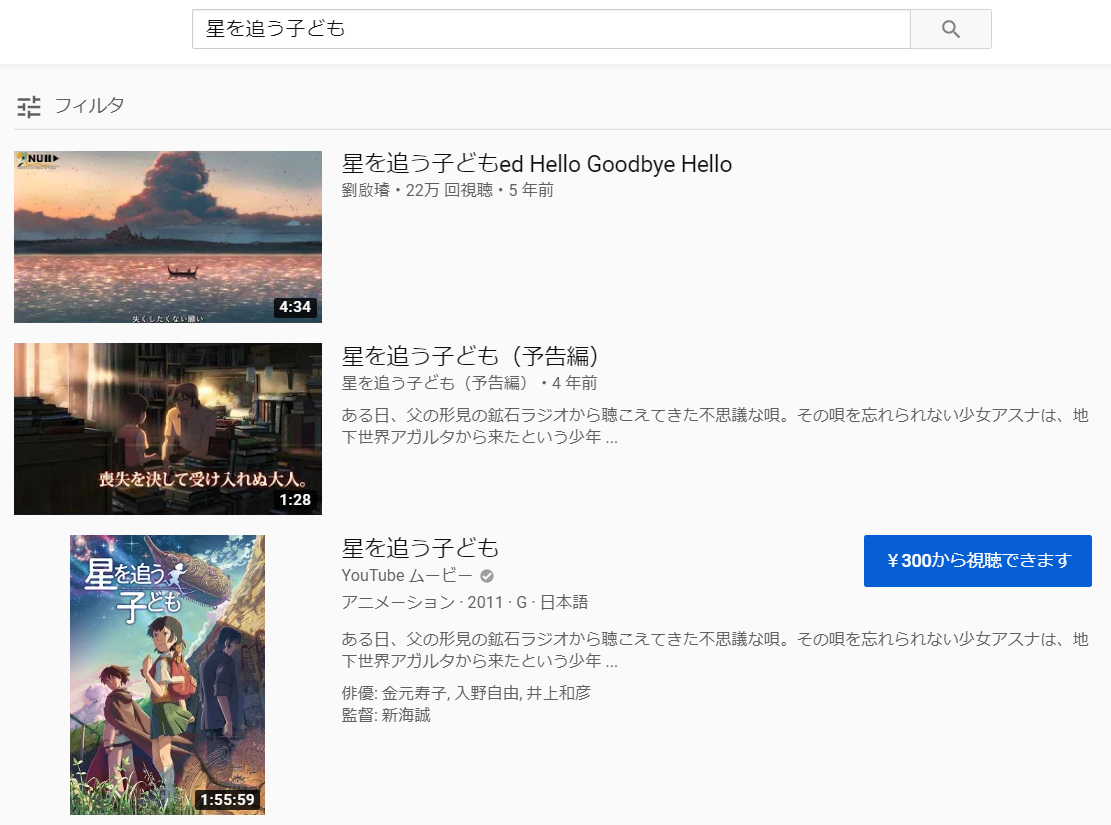Visit the YouTube ムービー channel
The height and width of the screenshot is (825, 1111).
[407, 576]
